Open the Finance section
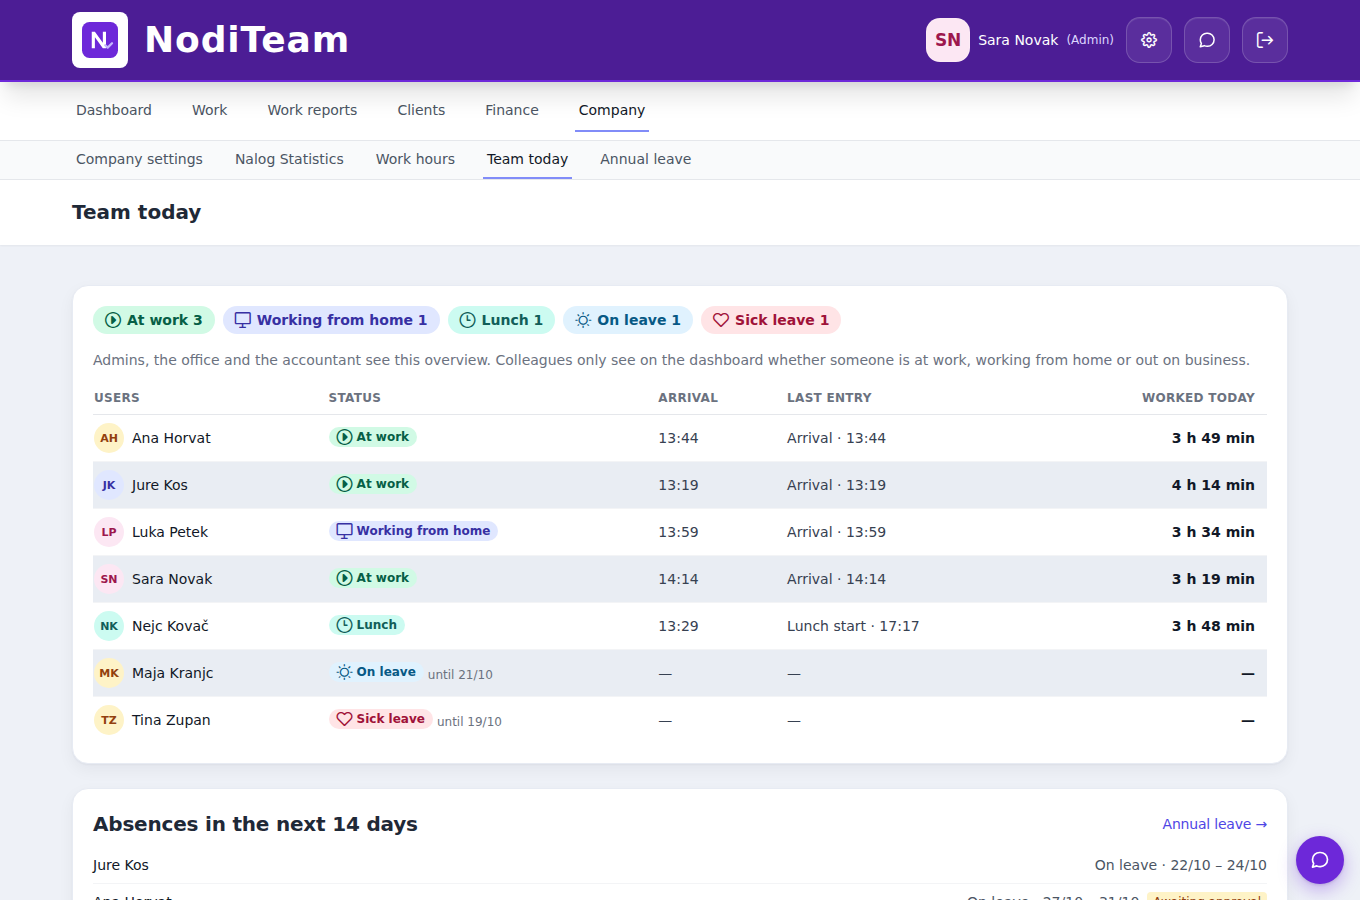This screenshot has width=1360, height=900. [x=512, y=110]
